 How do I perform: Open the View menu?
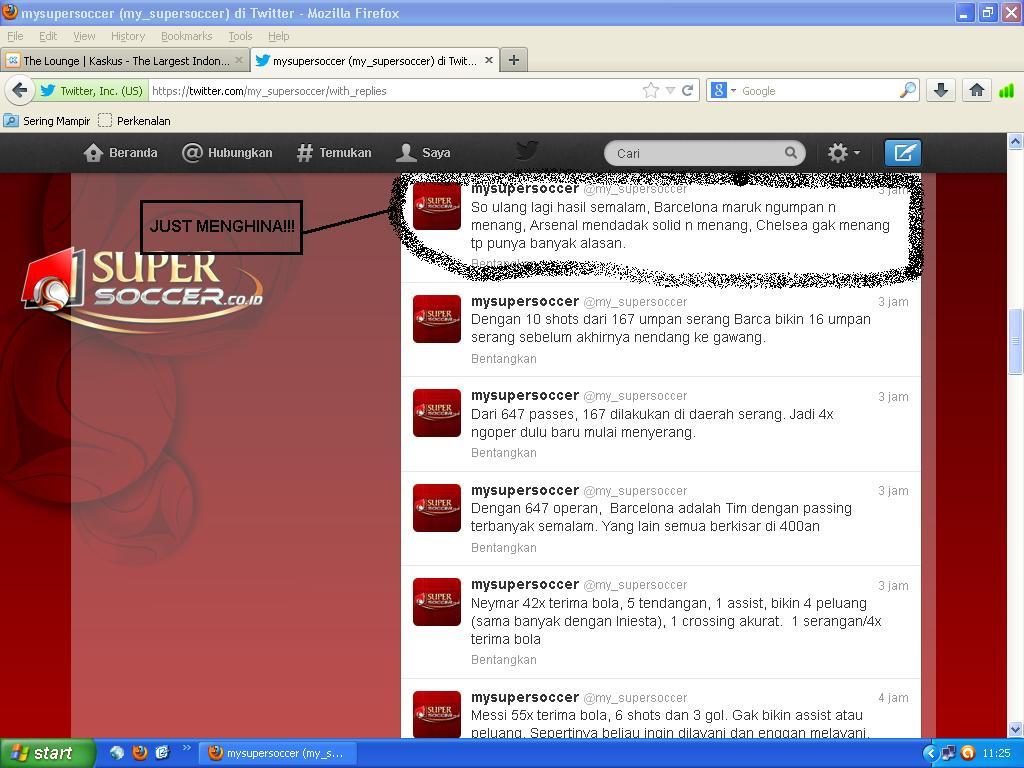[84, 36]
